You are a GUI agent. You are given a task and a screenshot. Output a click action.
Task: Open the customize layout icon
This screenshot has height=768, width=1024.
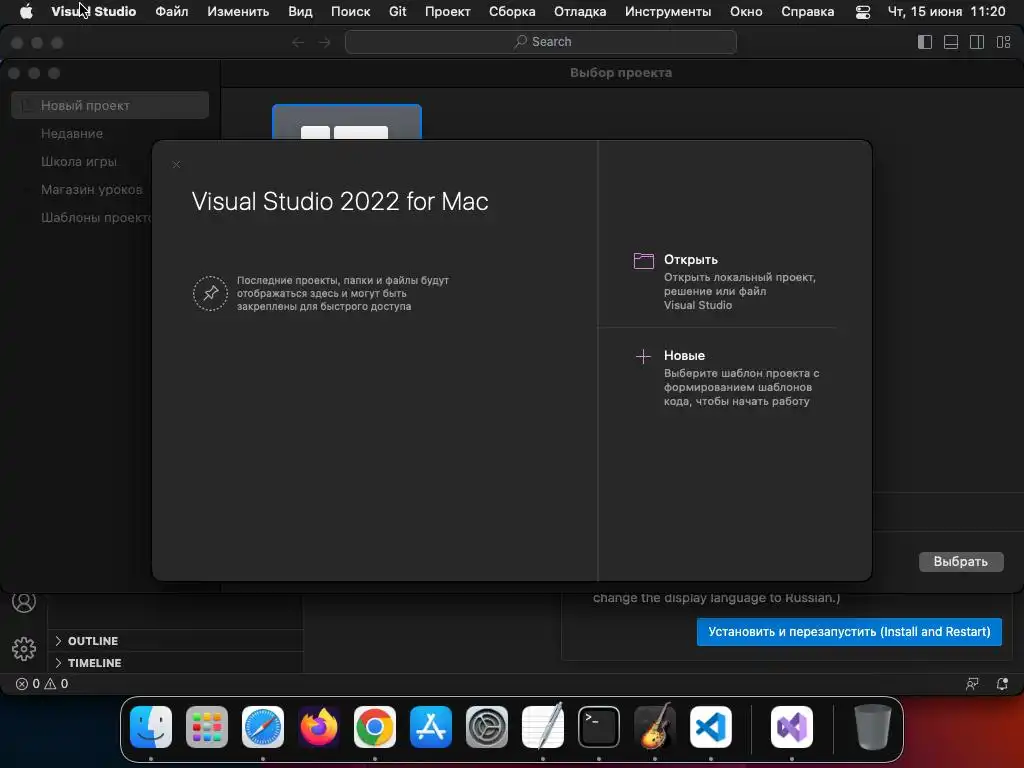pyautogui.click(x=1004, y=42)
